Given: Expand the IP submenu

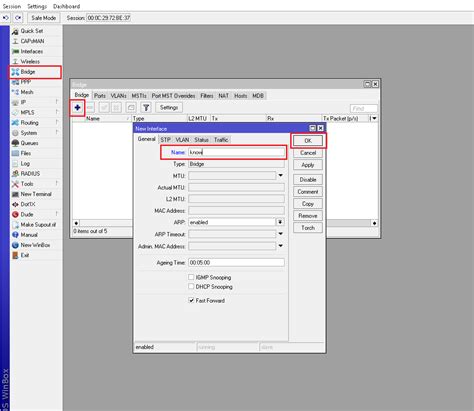Looking at the screenshot, I should point(57,102).
